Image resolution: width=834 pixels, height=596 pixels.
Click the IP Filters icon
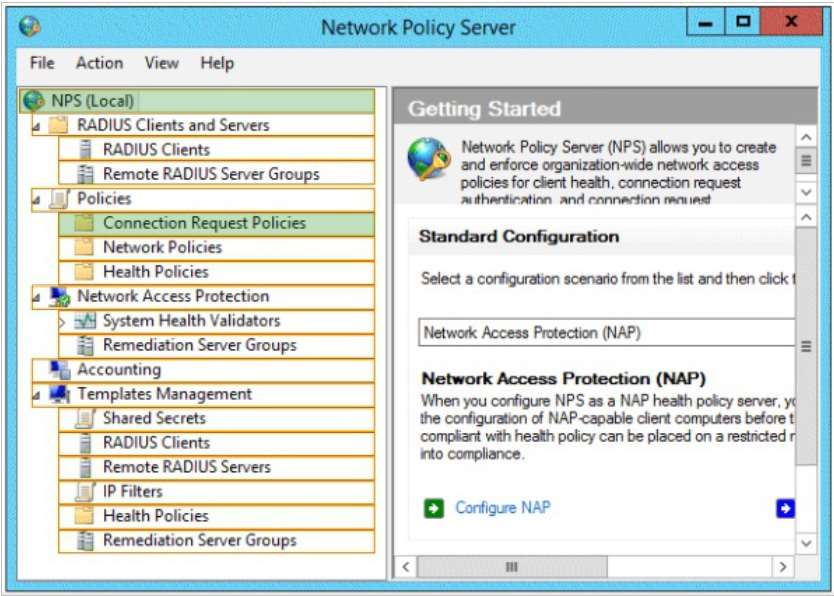point(85,492)
